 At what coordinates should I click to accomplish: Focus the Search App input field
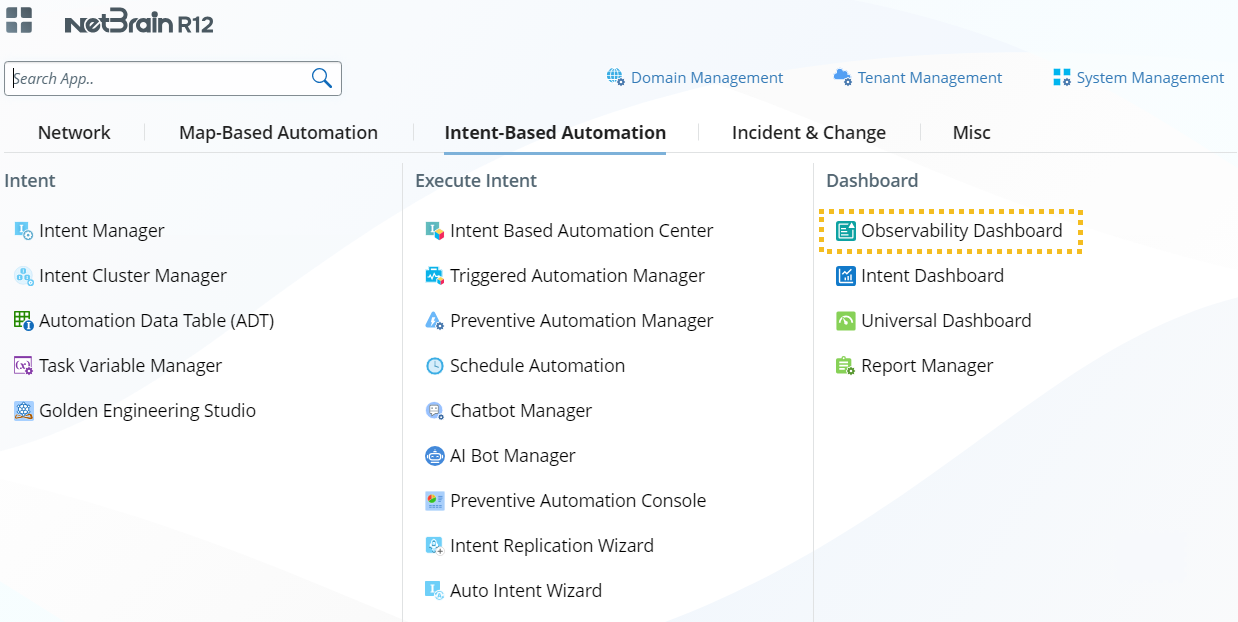pos(173,79)
